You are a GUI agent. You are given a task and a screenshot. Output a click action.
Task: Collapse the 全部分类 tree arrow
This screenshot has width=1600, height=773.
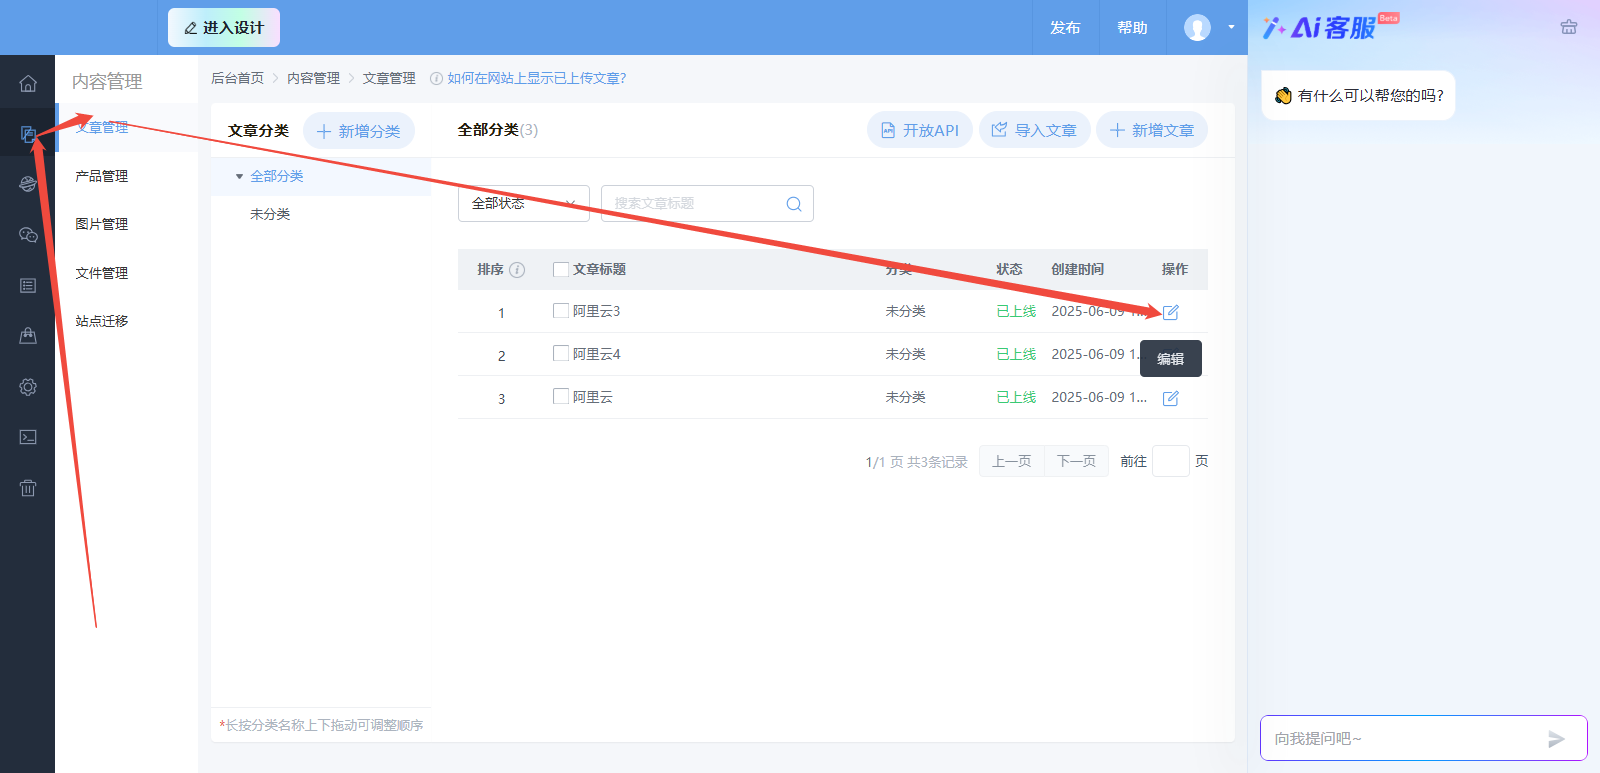click(x=239, y=177)
